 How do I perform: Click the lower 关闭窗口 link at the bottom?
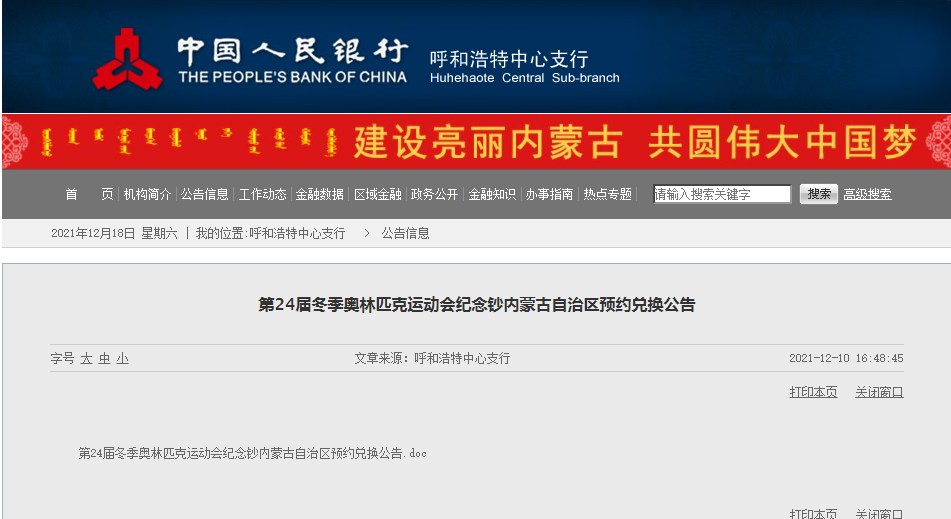coord(879,513)
